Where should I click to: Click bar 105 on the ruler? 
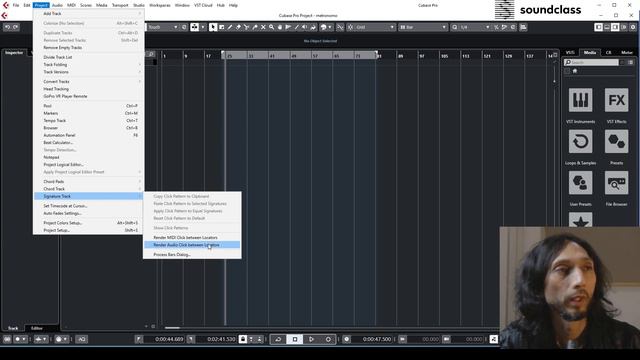coord(444,56)
